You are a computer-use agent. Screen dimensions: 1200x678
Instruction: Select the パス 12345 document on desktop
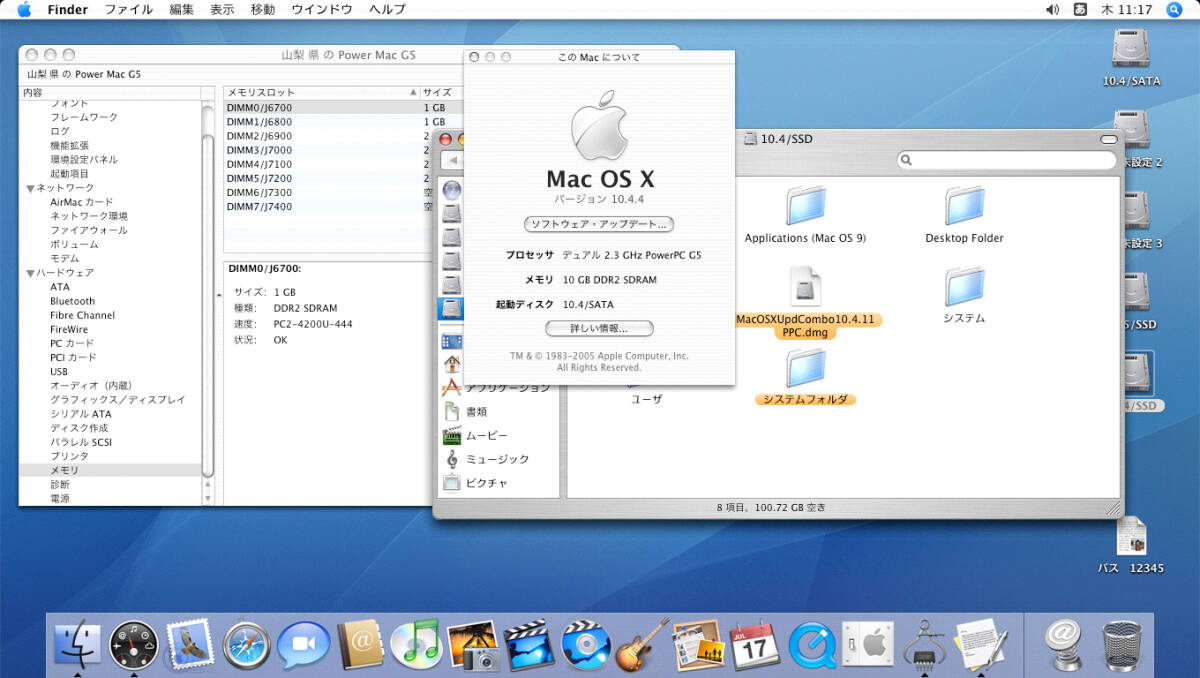coord(1131,545)
